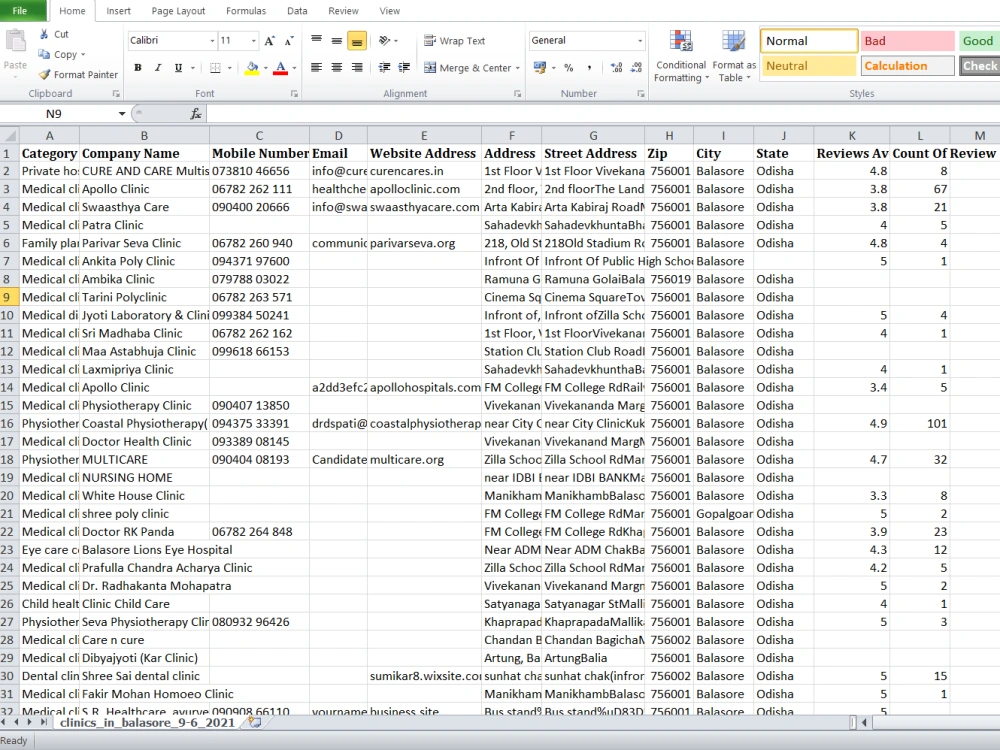The width and height of the screenshot is (1000, 750).
Task: Switch to the Formulas tab
Action: click(x=246, y=11)
